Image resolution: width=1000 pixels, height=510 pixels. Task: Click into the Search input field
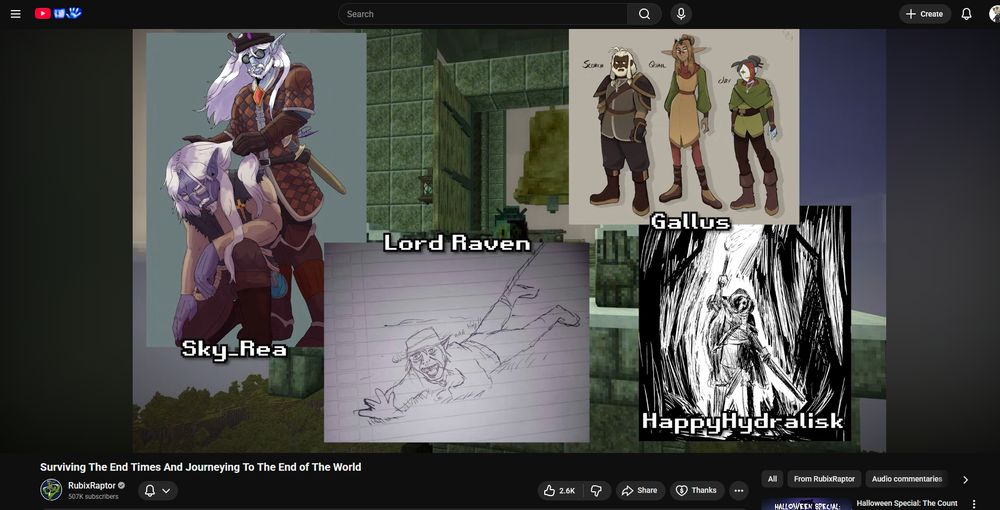pos(483,14)
